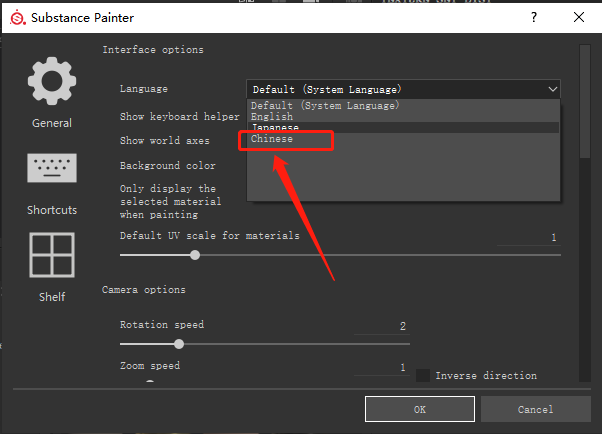Click the OK button
Image resolution: width=602 pixels, height=434 pixels.
pyautogui.click(x=420, y=409)
